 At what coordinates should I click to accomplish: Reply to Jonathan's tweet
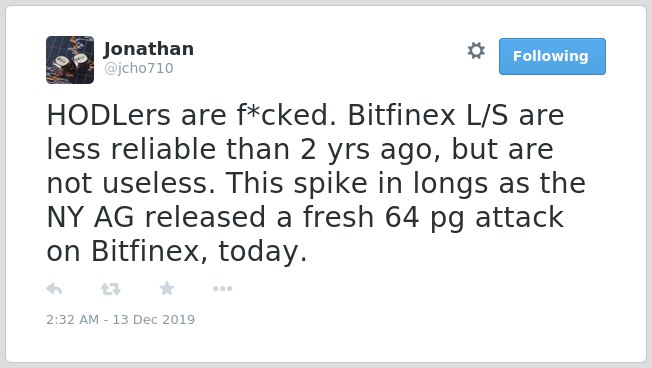pos(54,288)
